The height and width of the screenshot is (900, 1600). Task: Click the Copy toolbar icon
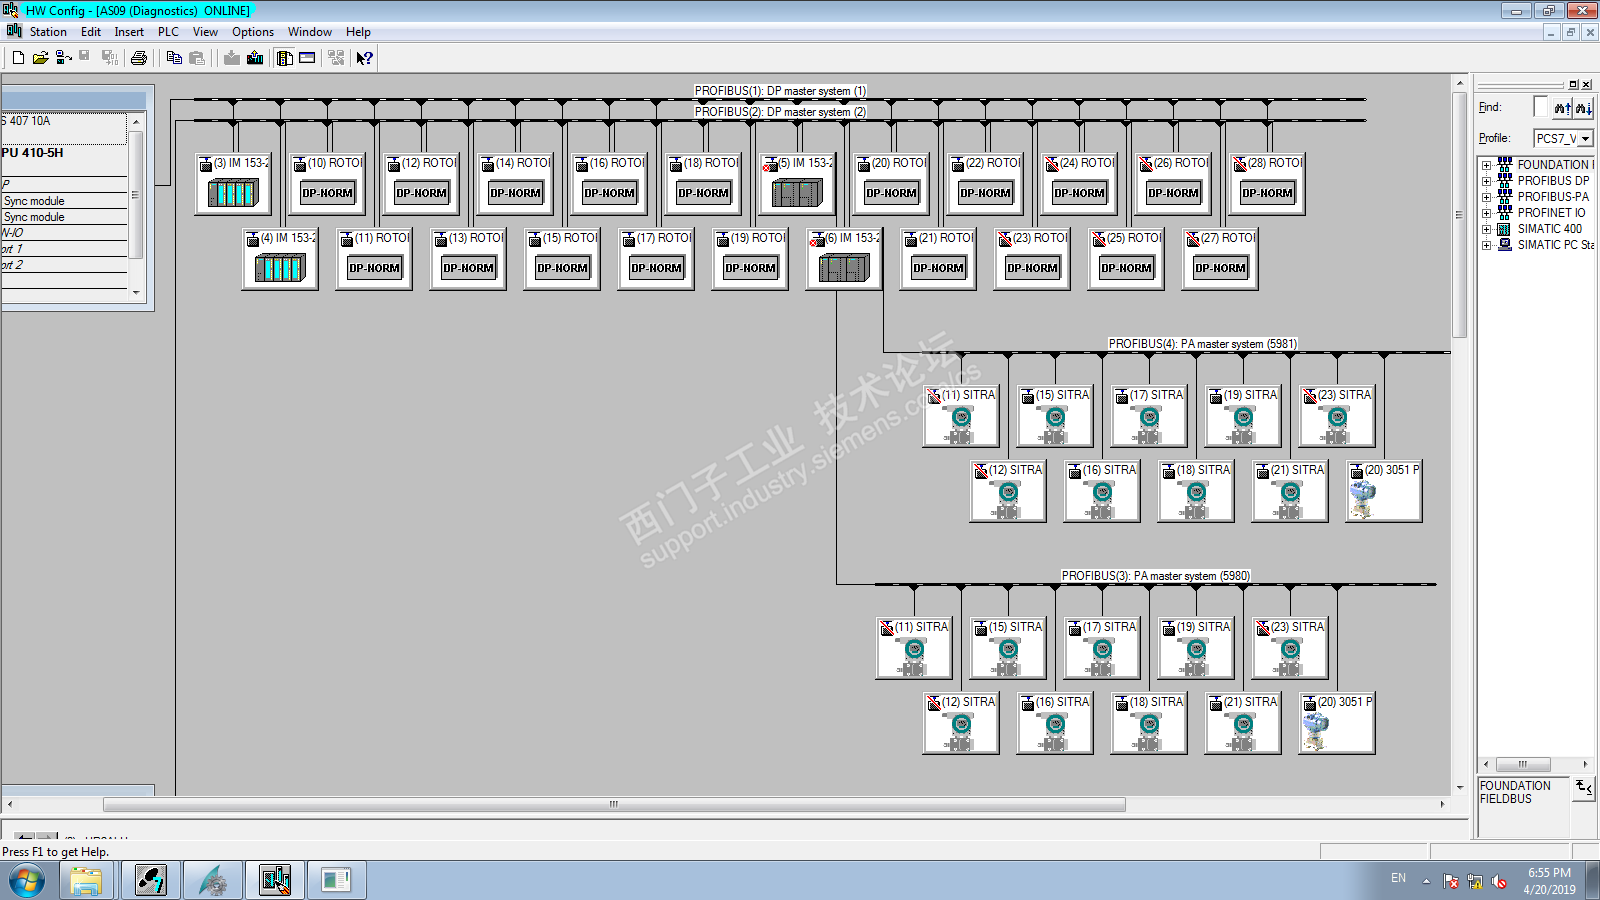(x=174, y=58)
